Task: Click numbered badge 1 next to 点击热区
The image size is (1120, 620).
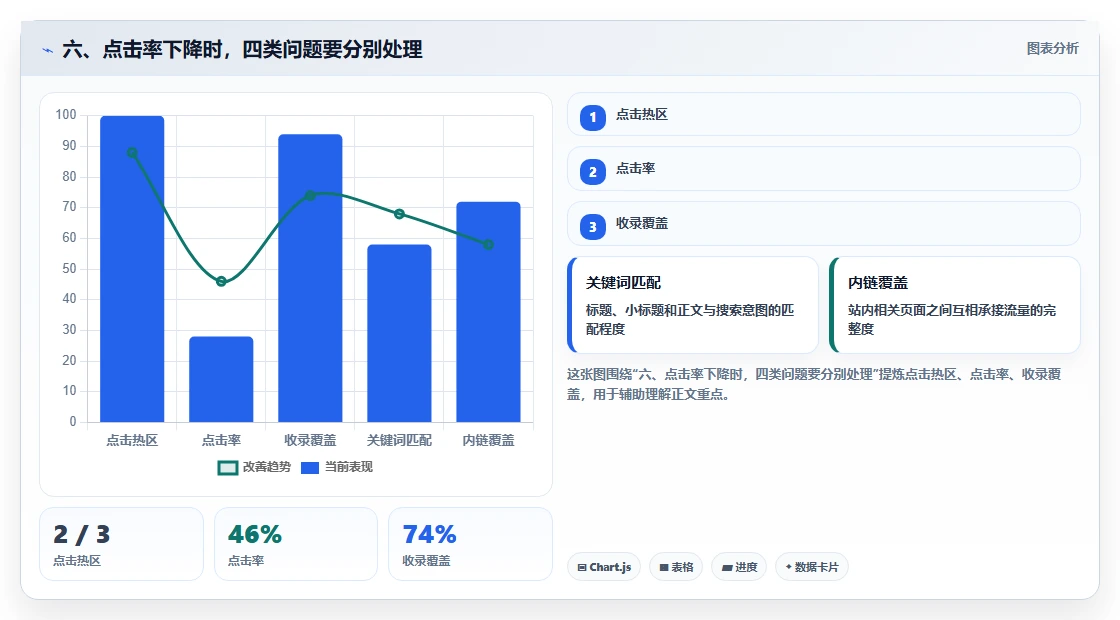Action: (592, 117)
